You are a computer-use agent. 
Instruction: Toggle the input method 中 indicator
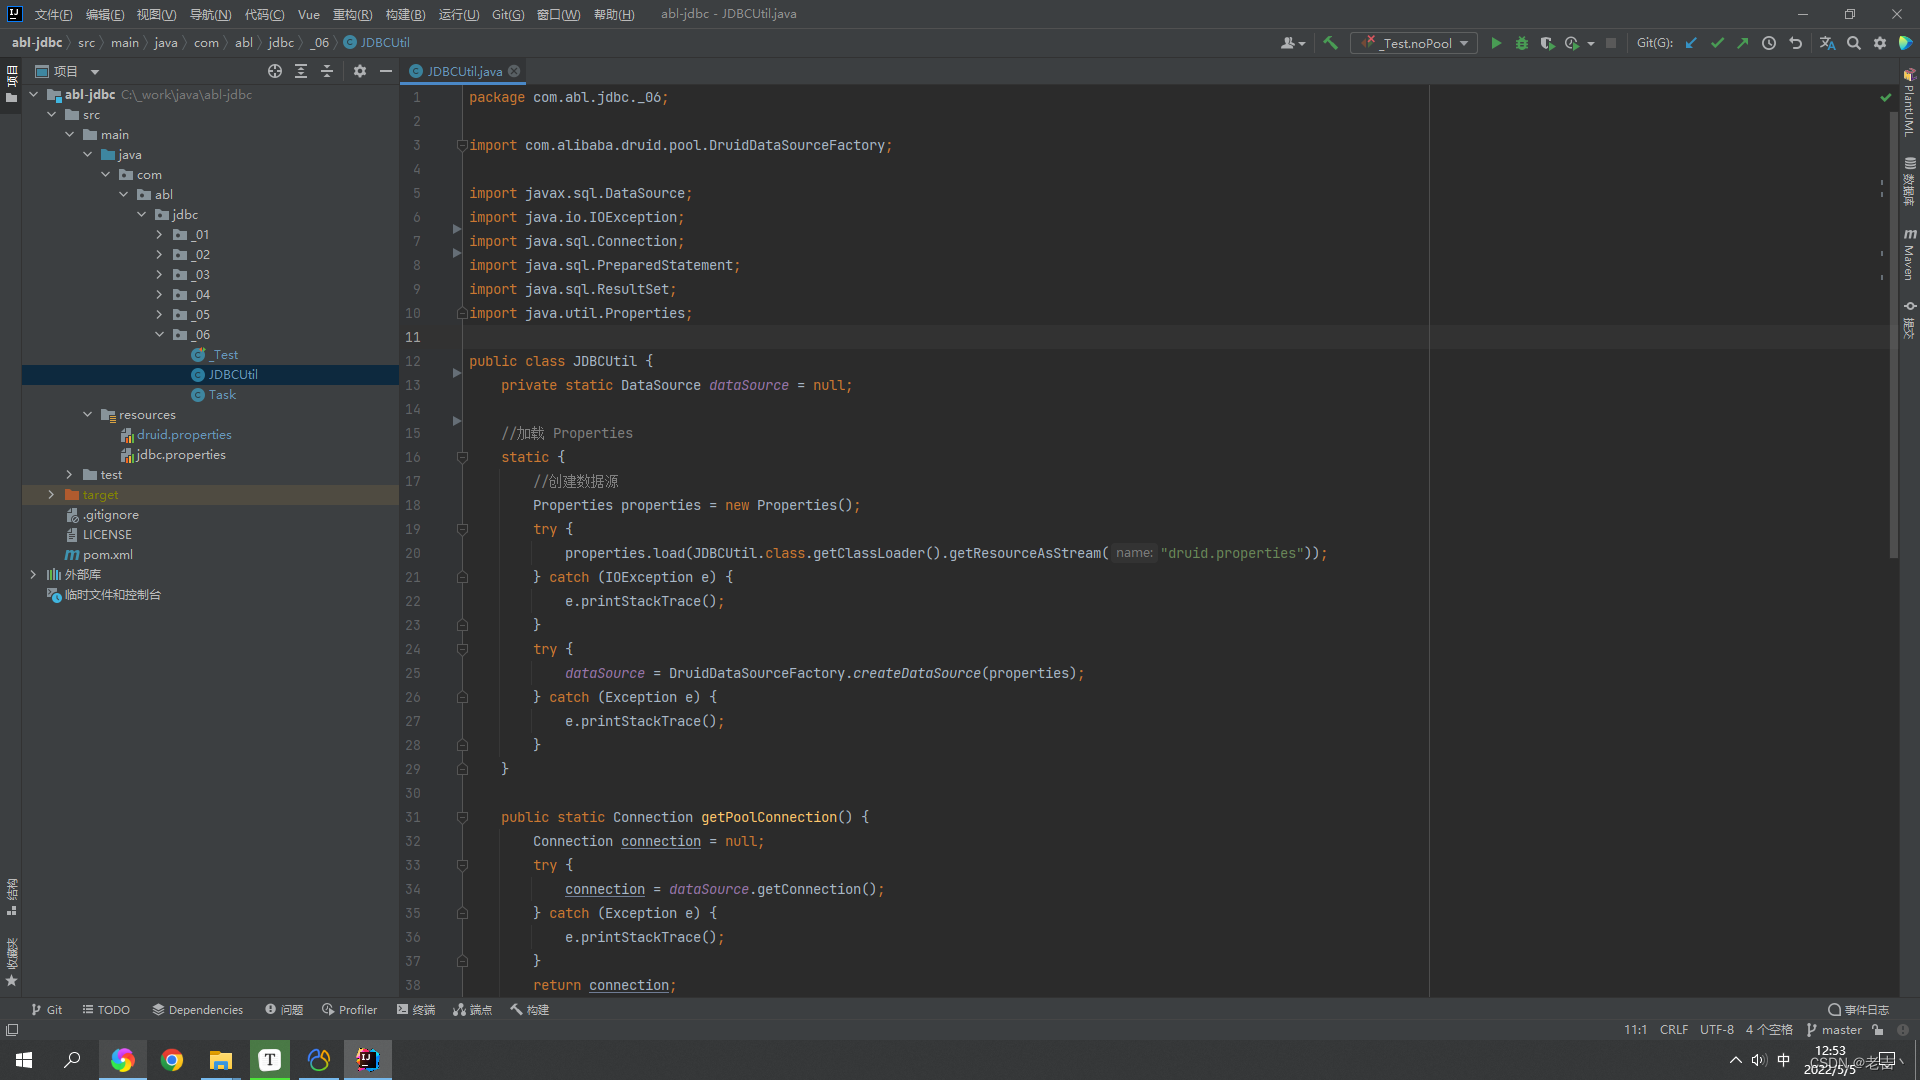click(1784, 1060)
